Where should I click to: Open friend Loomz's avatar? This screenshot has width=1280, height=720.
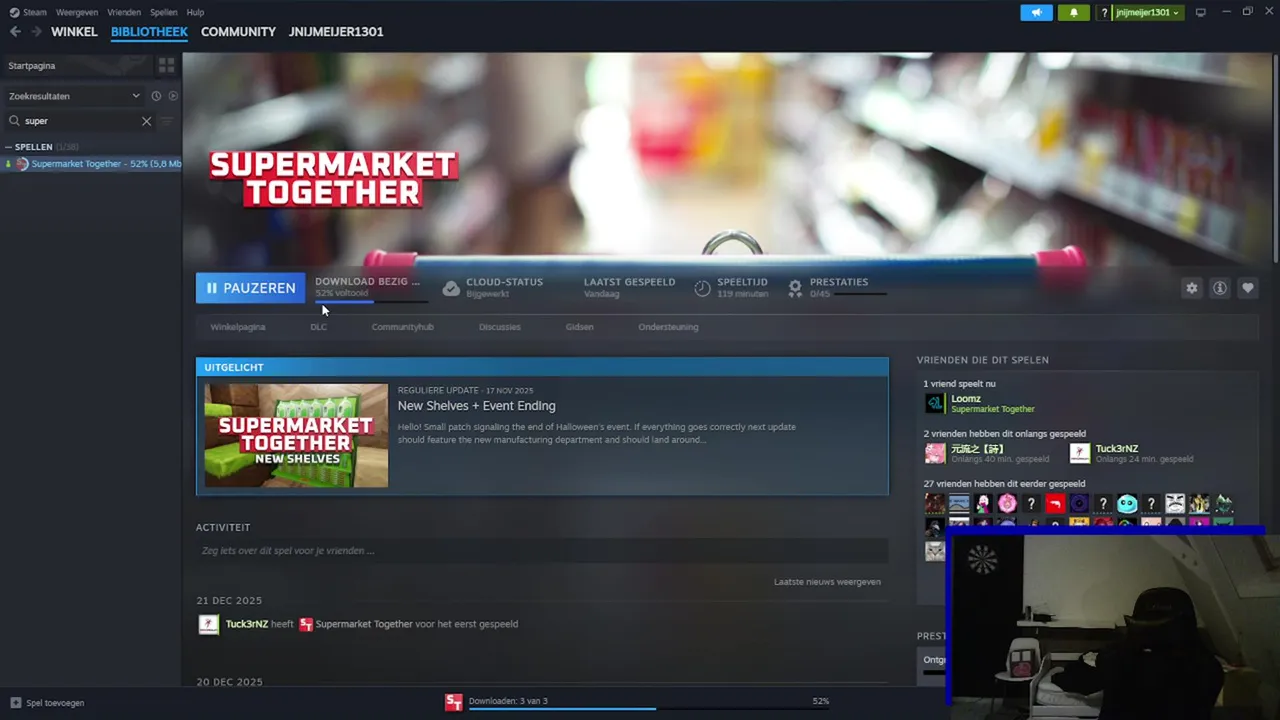tap(934, 403)
